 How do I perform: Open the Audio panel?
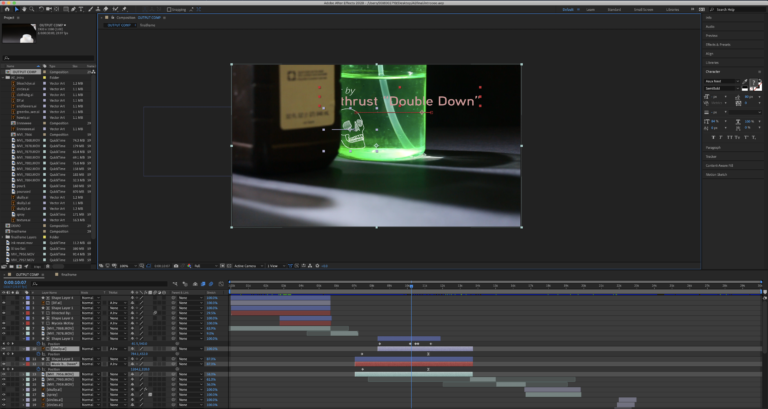(710, 26)
